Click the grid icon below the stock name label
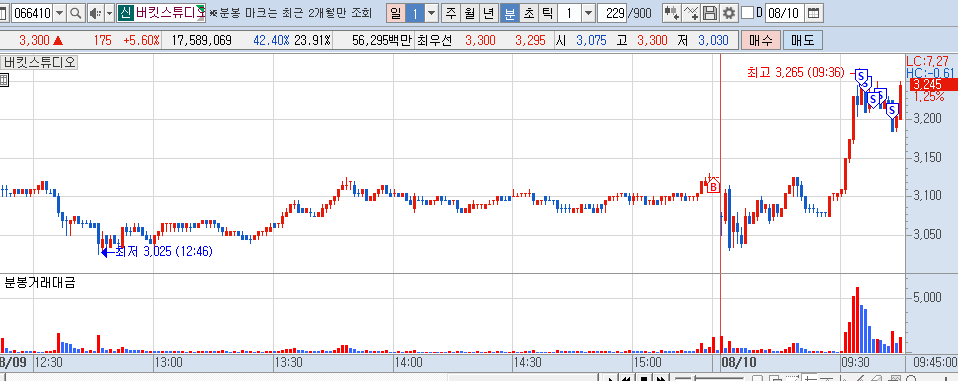This screenshot has height=381, width=958. coord(3,79)
